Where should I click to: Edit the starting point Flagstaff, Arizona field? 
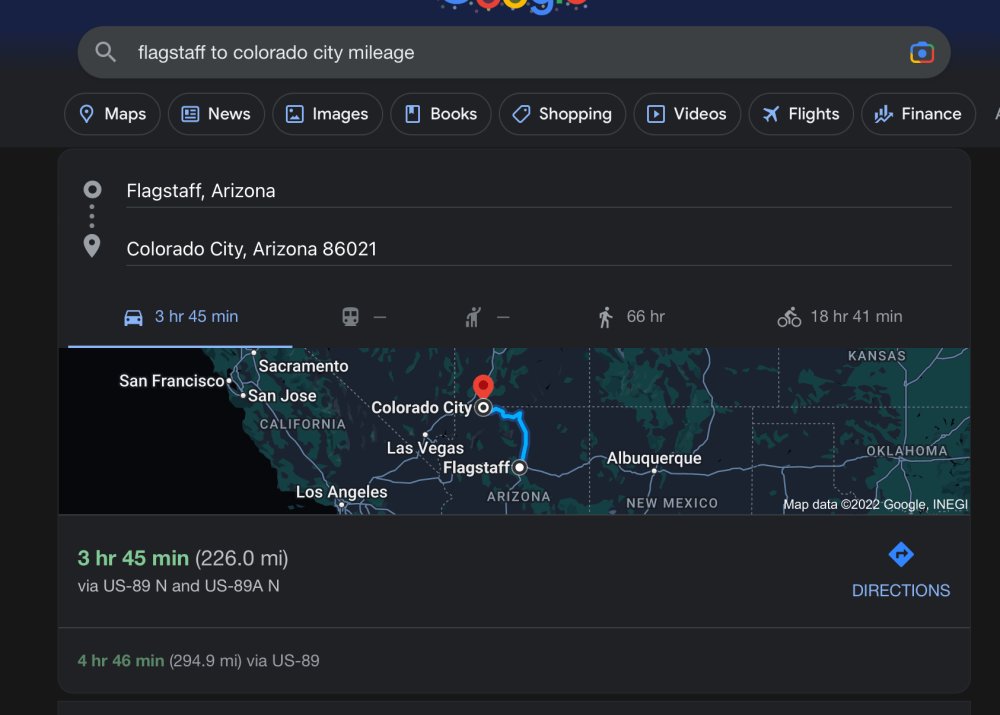click(539, 191)
